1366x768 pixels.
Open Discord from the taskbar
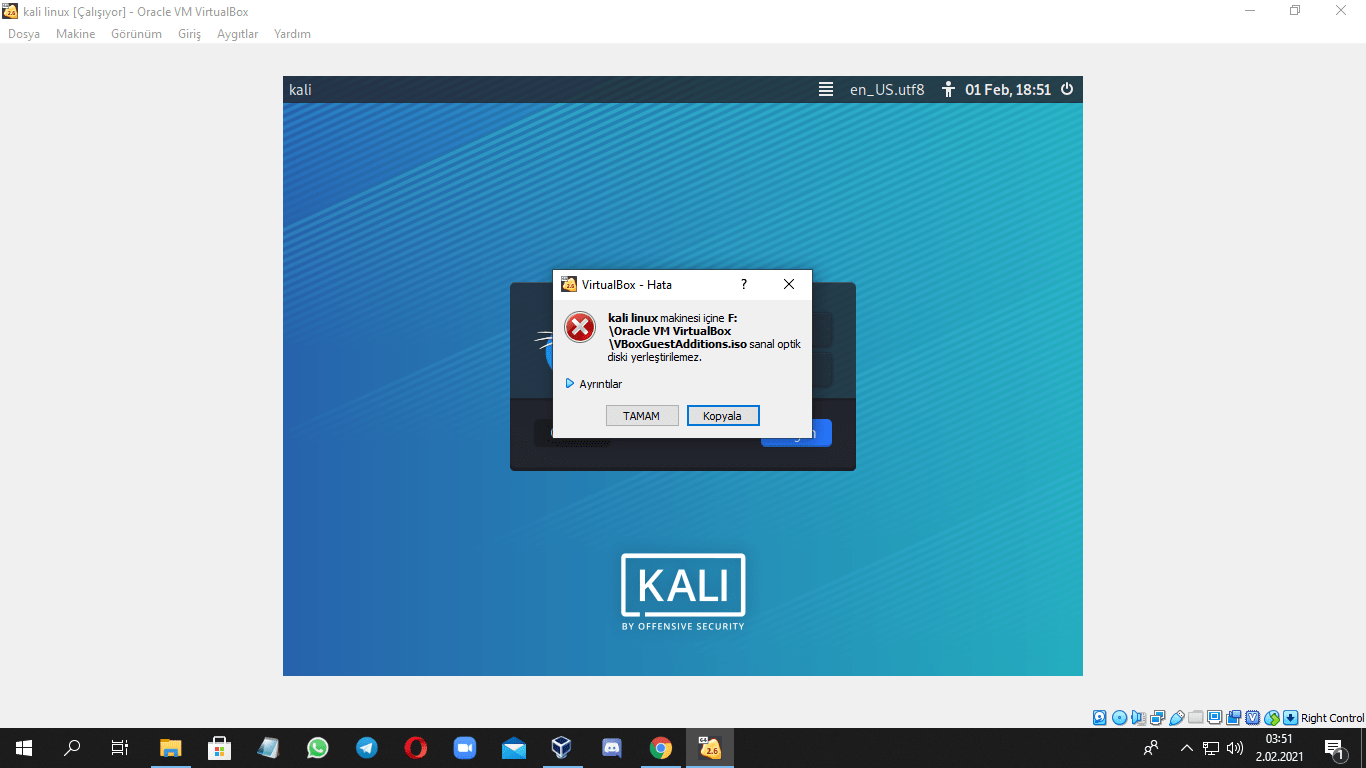pos(612,748)
